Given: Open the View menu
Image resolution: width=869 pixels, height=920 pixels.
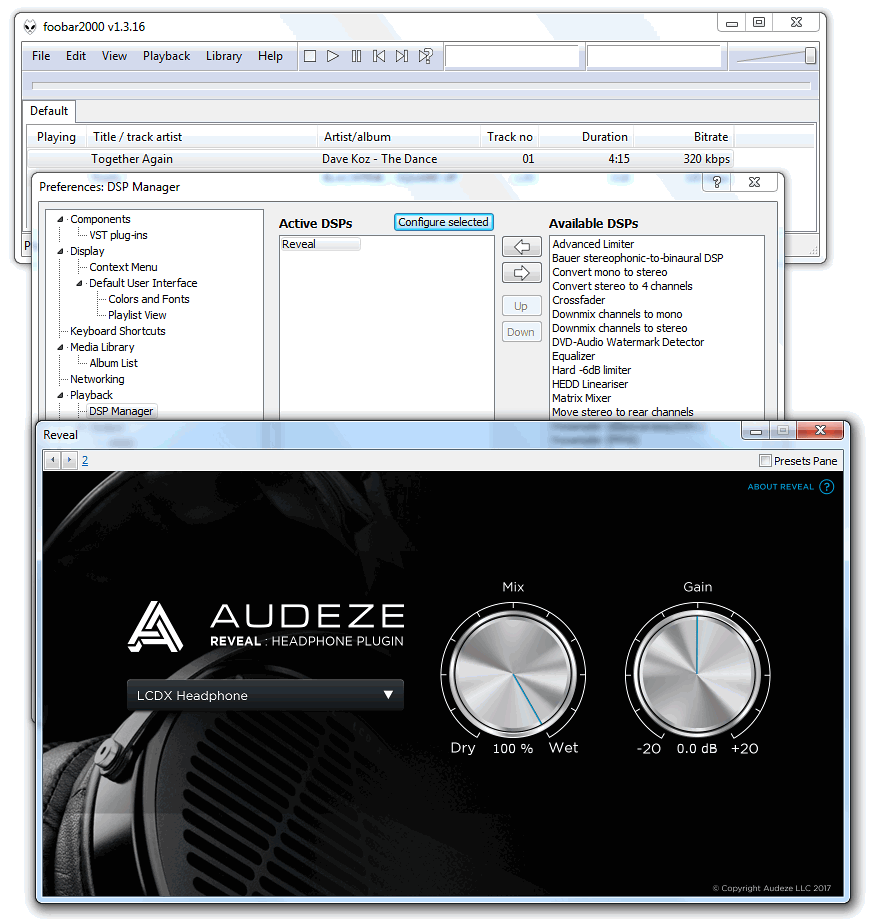Looking at the screenshot, I should (114, 56).
